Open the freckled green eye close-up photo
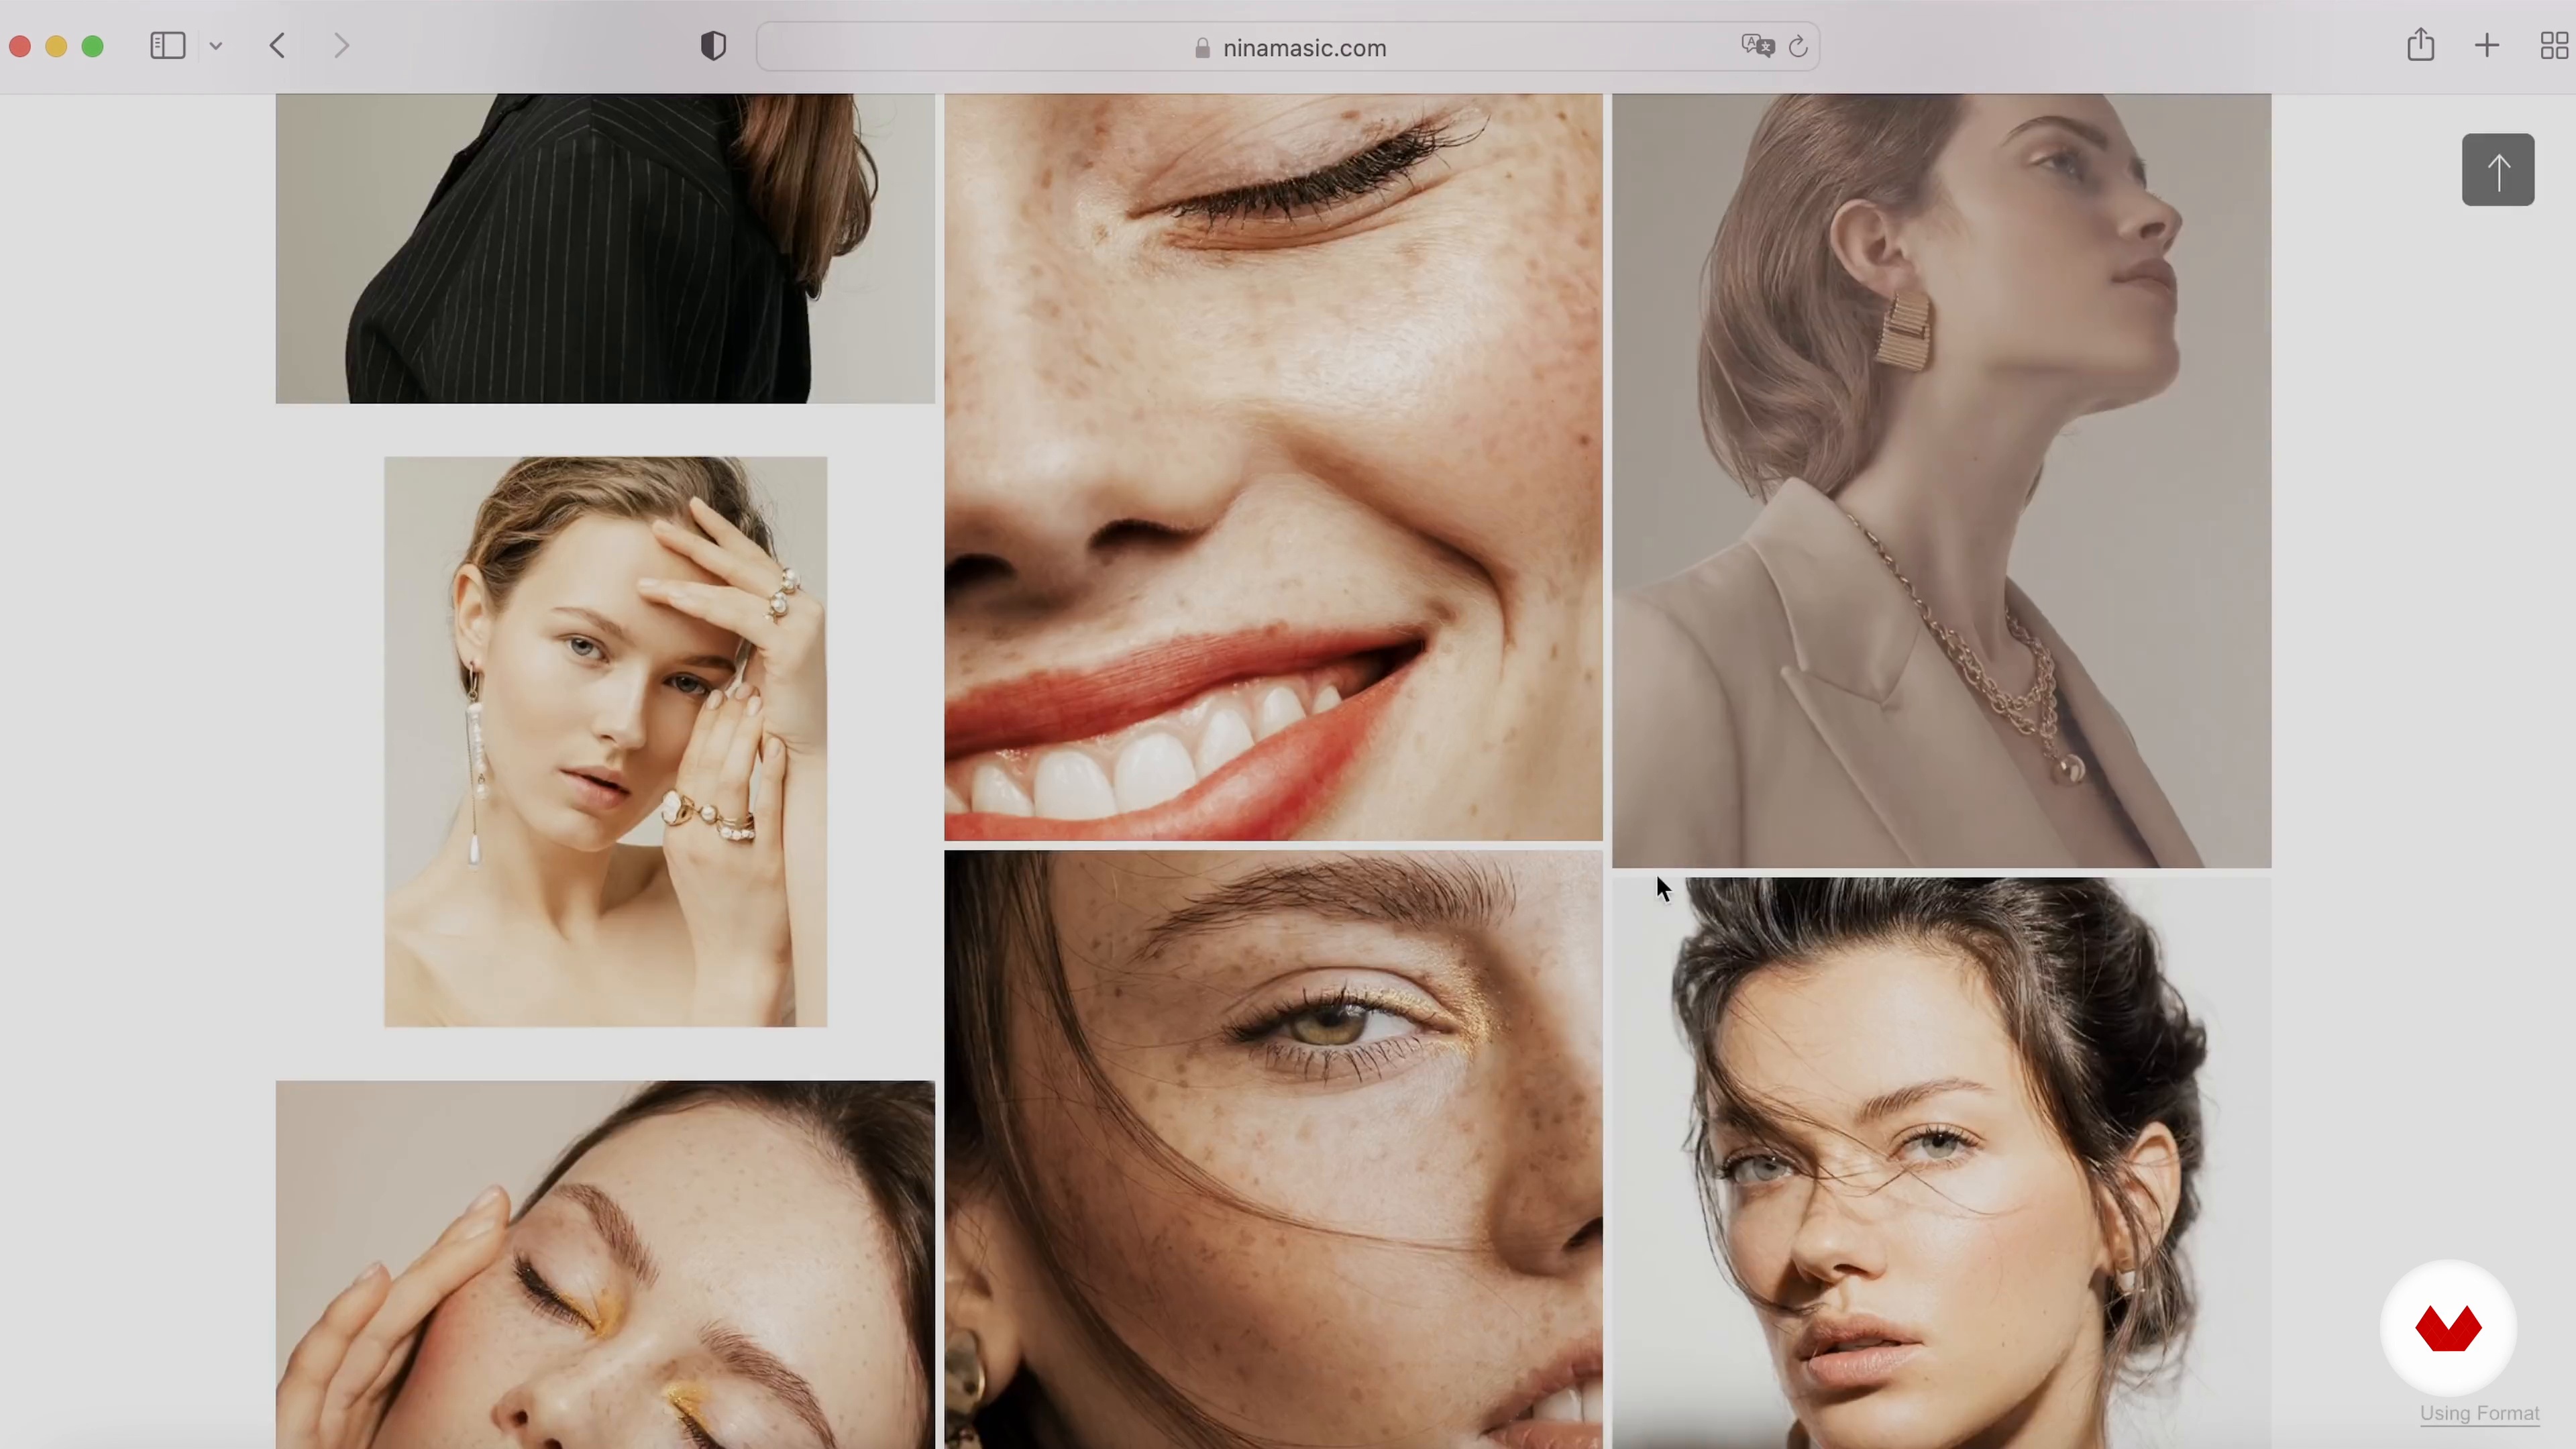Screen dimensions: 2576x1449 tap(1273, 1150)
